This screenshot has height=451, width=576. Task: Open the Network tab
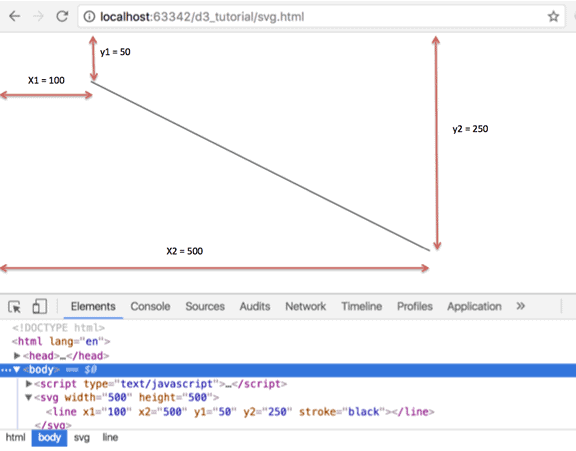point(306,306)
